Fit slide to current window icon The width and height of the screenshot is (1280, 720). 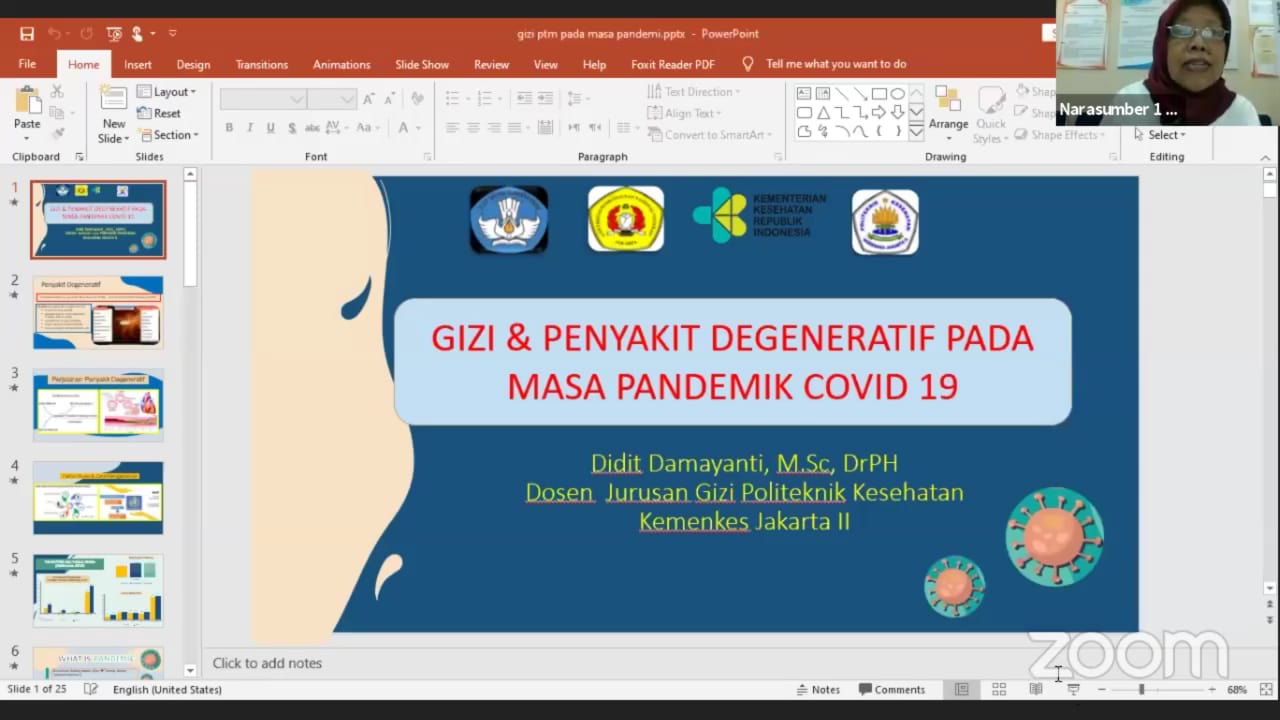pyautogui.click(x=1266, y=690)
